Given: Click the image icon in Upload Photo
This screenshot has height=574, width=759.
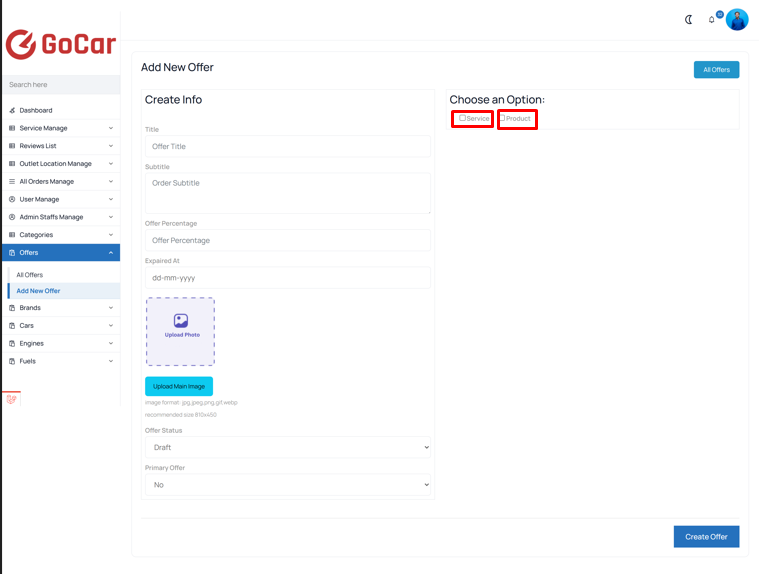Looking at the screenshot, I should [x=181, y=320].
